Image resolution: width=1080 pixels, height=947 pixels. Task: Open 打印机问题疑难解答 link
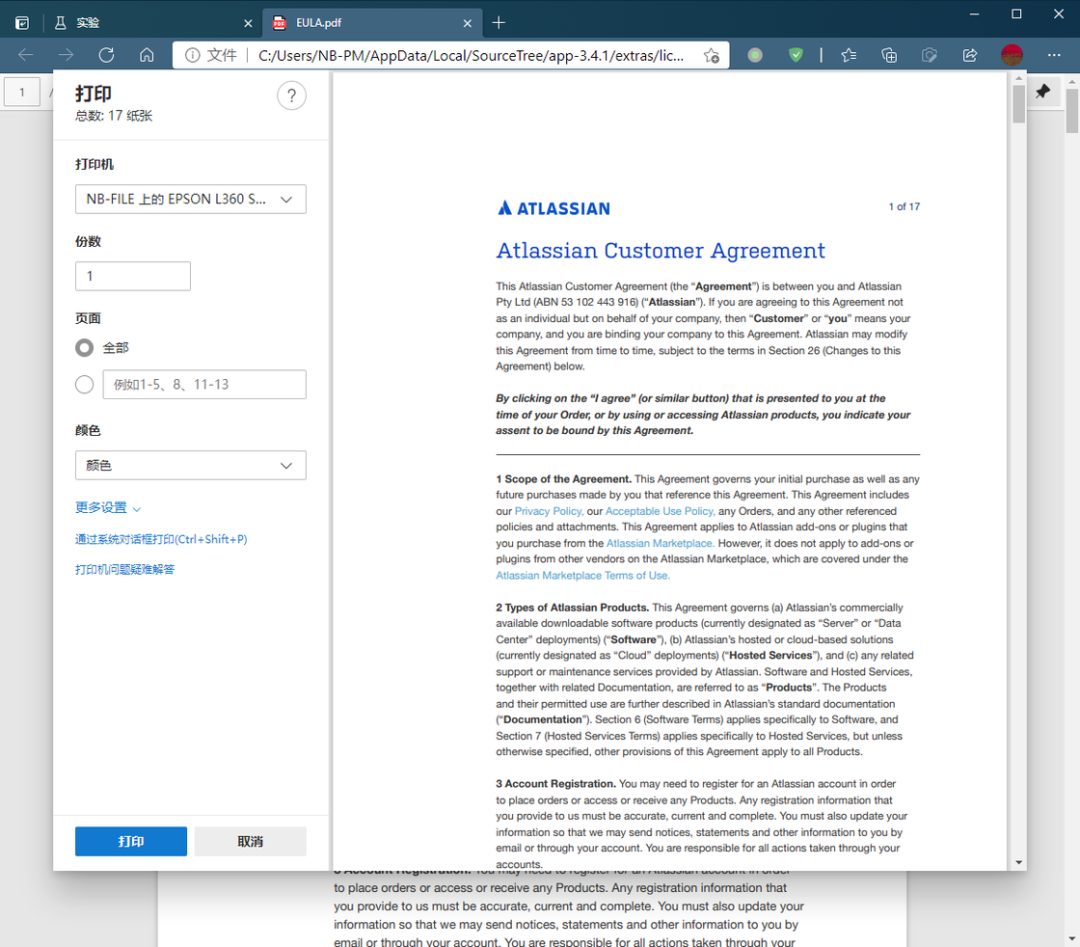tap(125, 570)
